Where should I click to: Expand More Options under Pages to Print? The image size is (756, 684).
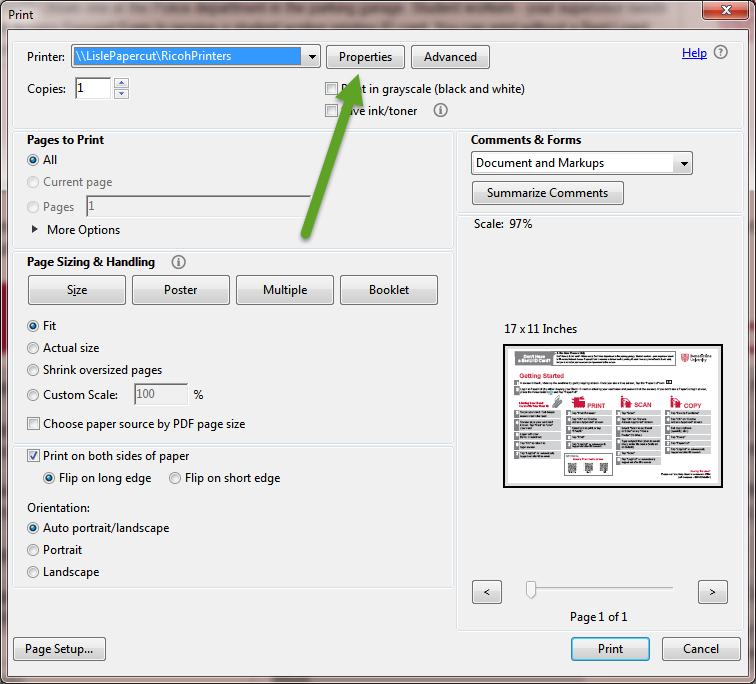pyautogui.click(x=37, y=230)
